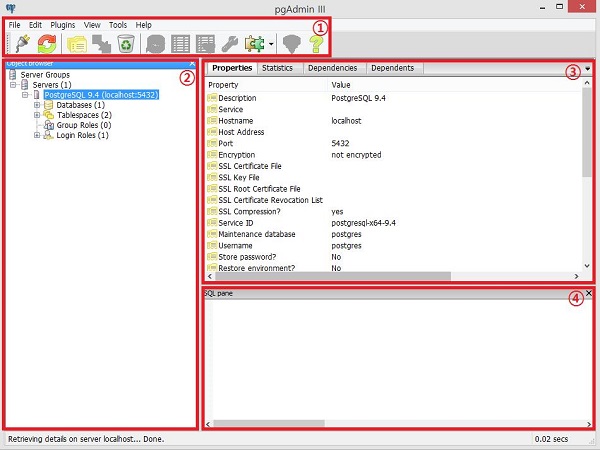600x450 pixels.
Task: Click the Group Roles icon
Action: click(49, 125)
